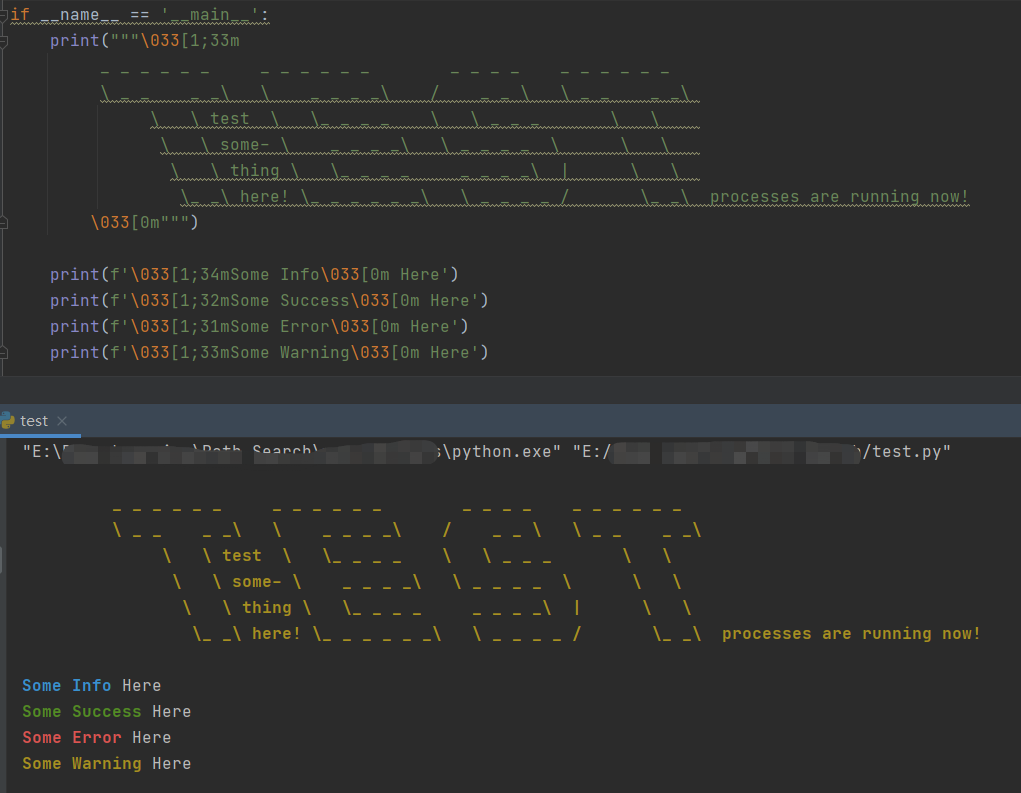Place cursor on print("""\033[1;33m line
1021x793 pixels.
pyautogui.click(x=145, y=40)
